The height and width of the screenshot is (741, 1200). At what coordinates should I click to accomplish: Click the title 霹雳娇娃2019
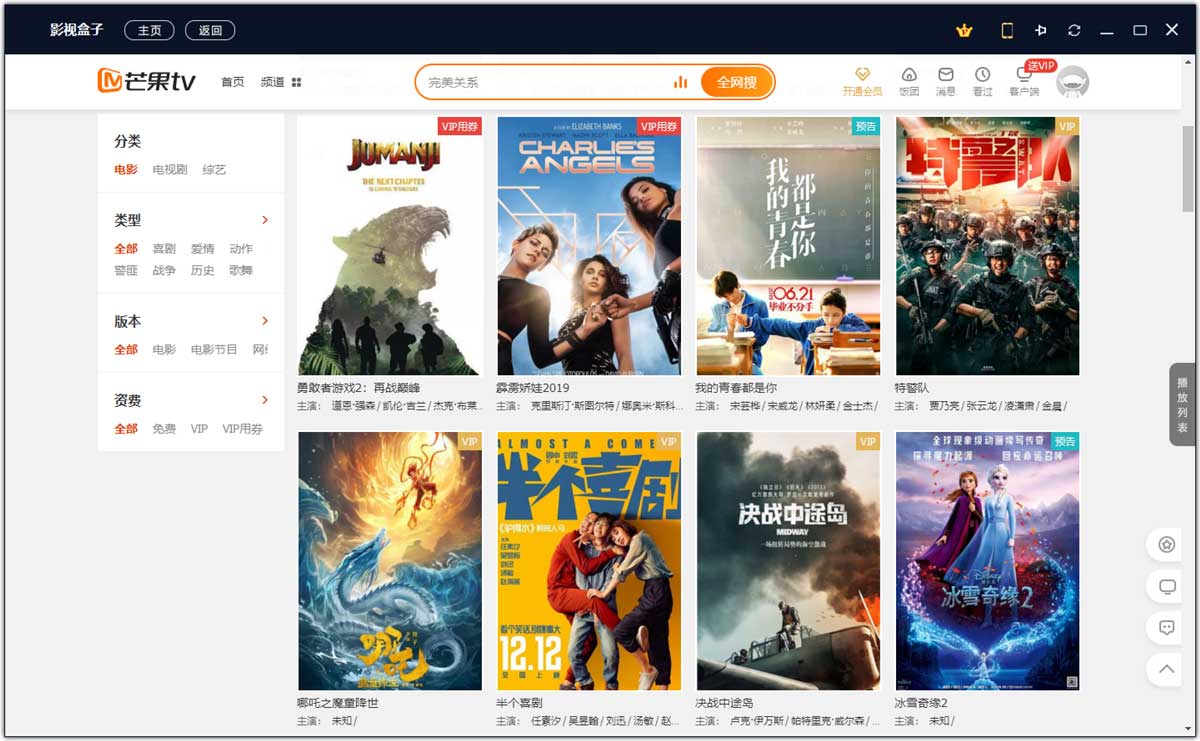coord(533,388)
